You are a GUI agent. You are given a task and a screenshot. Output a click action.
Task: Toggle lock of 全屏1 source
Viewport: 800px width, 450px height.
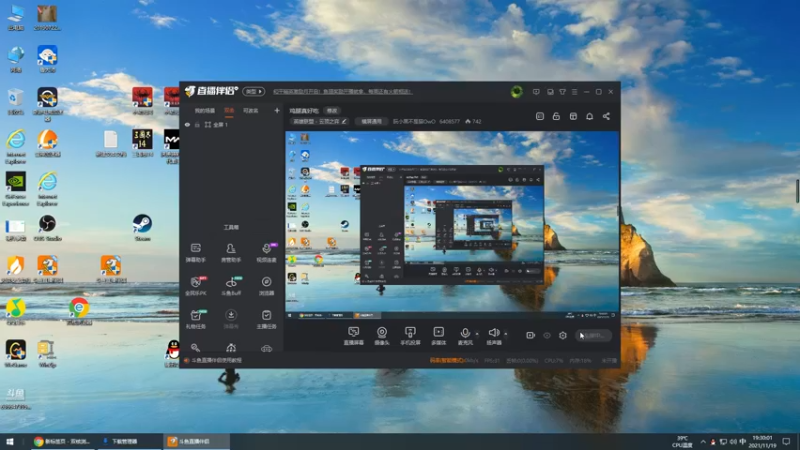coord(197,124)
